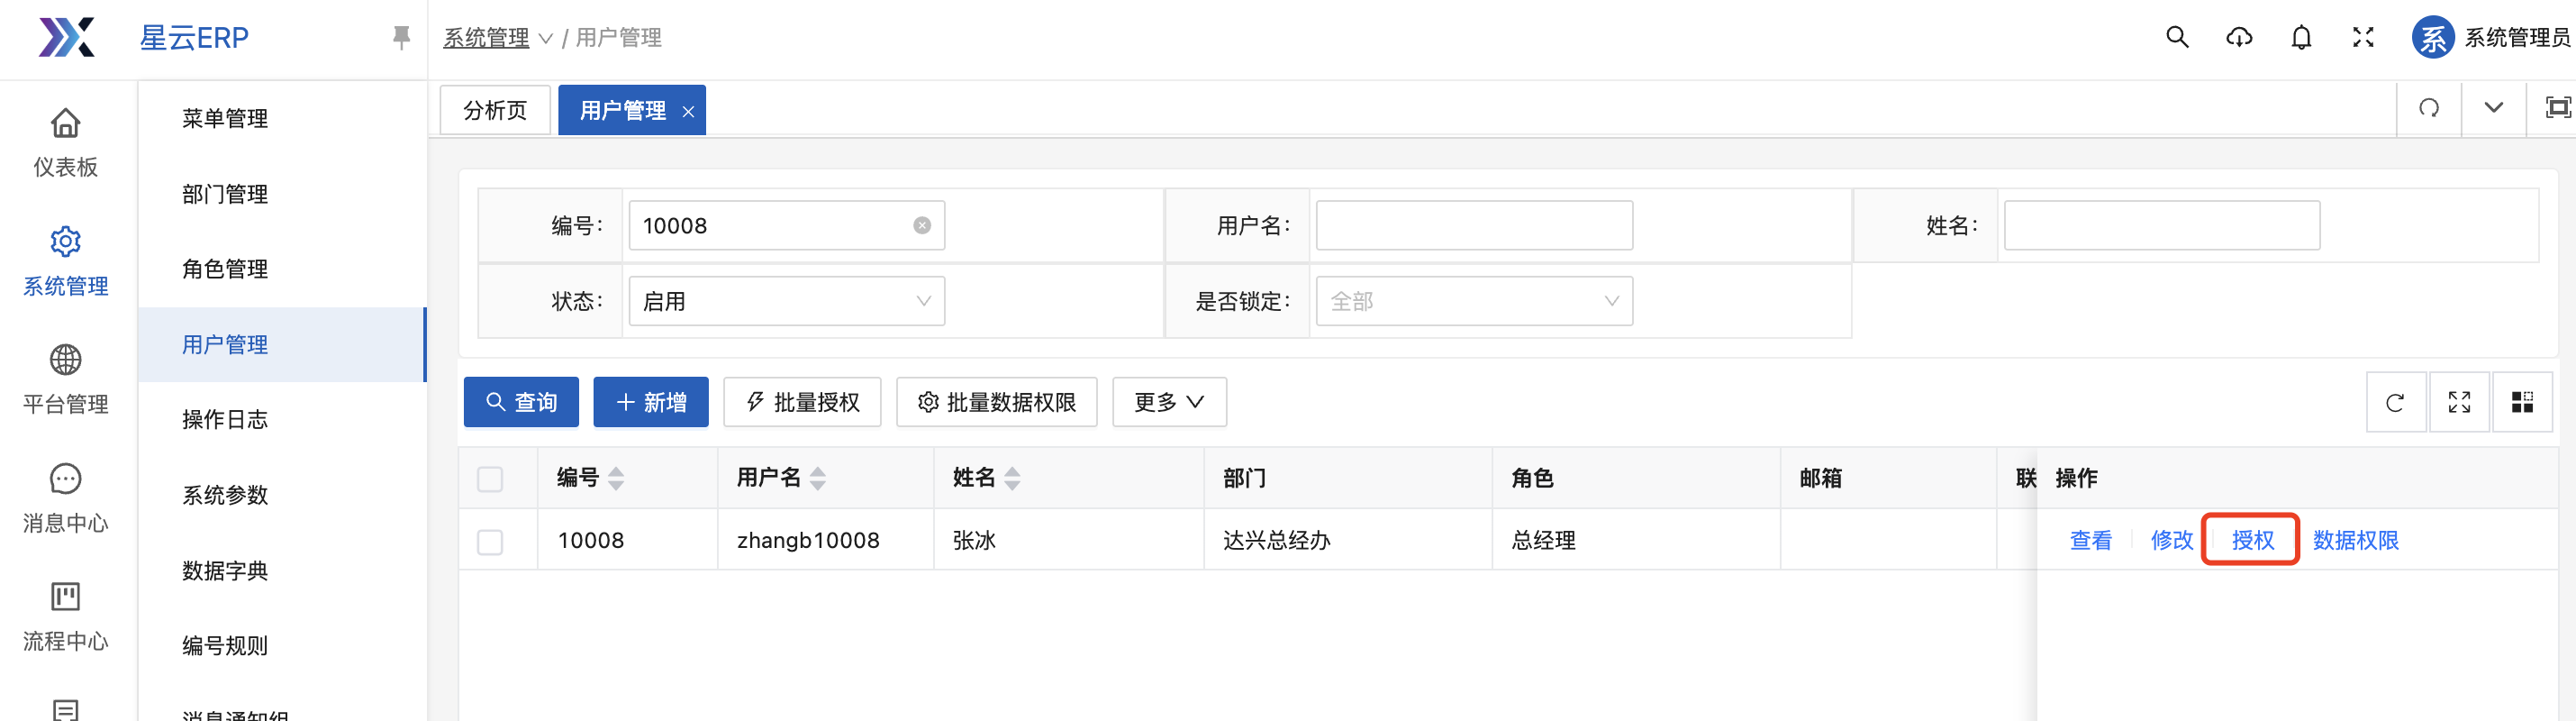Switch to the 分析页 tab
2576x721 pixels.
[x=495, y=110]
